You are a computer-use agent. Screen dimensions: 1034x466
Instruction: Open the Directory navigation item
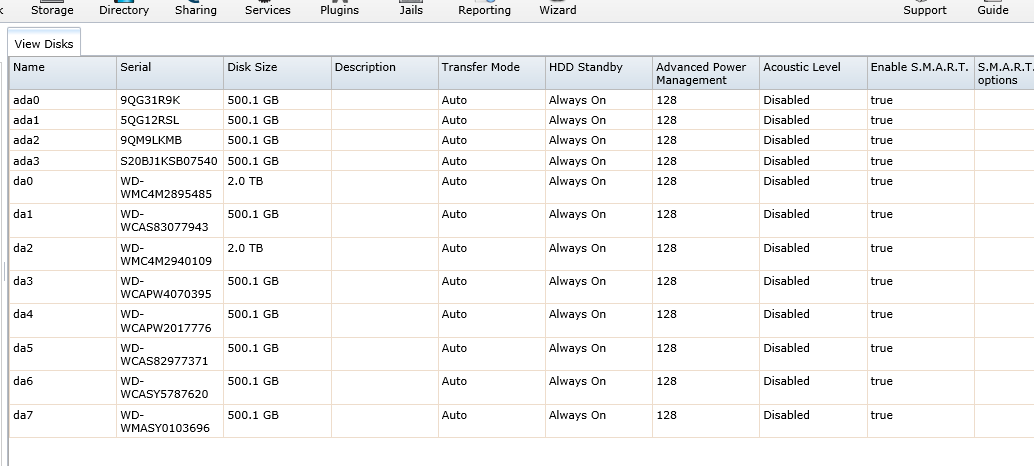[124, 10]
